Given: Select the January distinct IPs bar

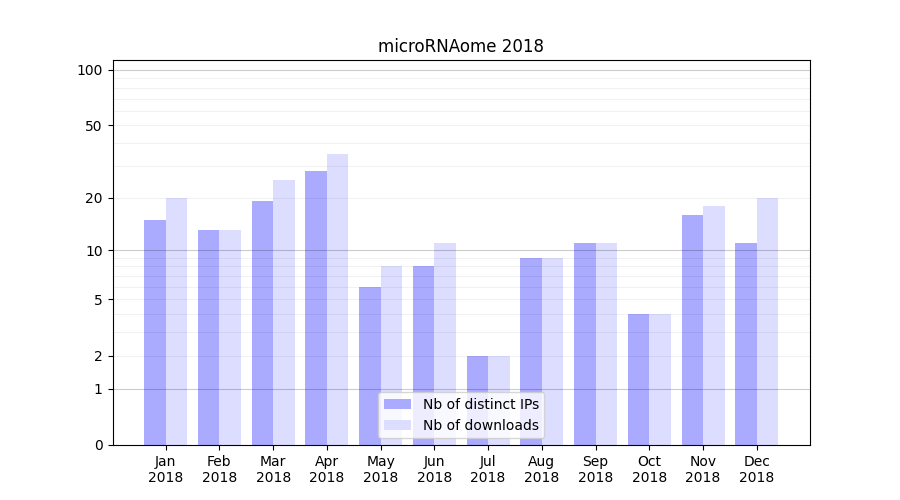Looking at the screenshot, I should coord(155,332).
